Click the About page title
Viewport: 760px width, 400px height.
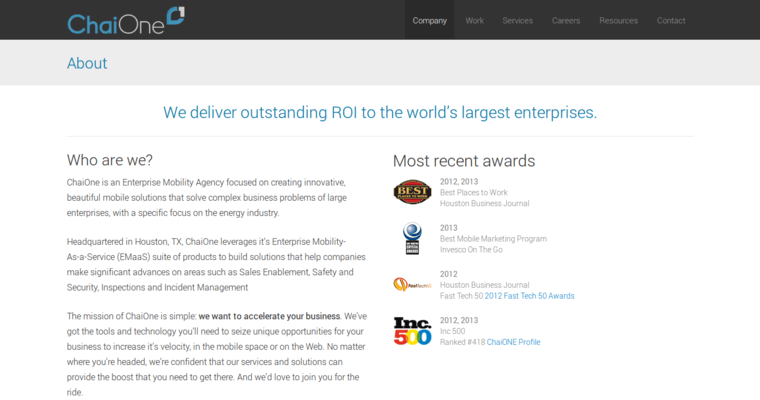tap(87, 63)
